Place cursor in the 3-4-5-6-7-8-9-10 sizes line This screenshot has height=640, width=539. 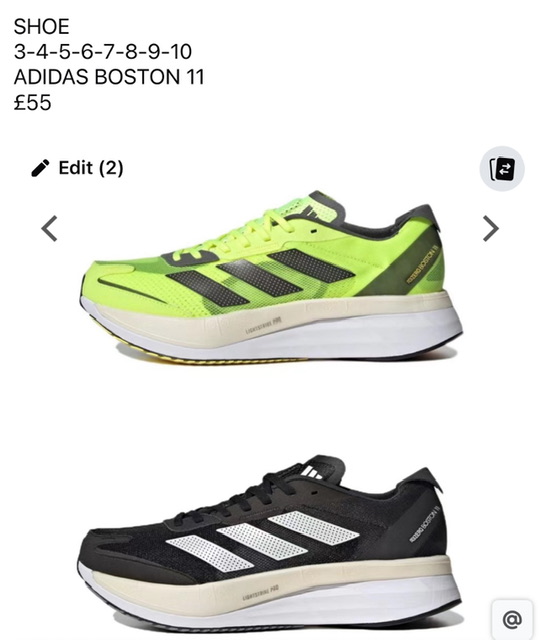tap(103, 52)
